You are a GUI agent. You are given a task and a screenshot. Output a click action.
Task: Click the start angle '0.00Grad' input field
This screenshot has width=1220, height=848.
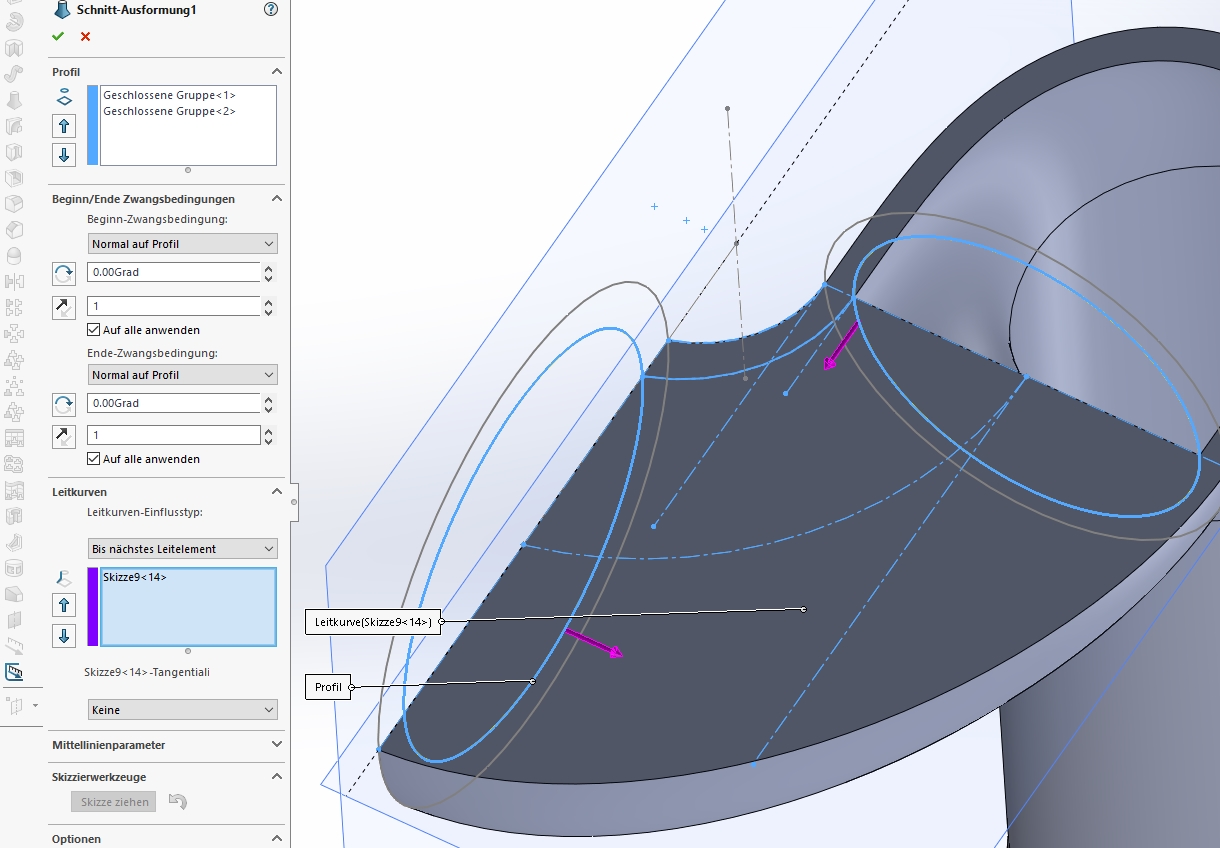click(173, 272)
